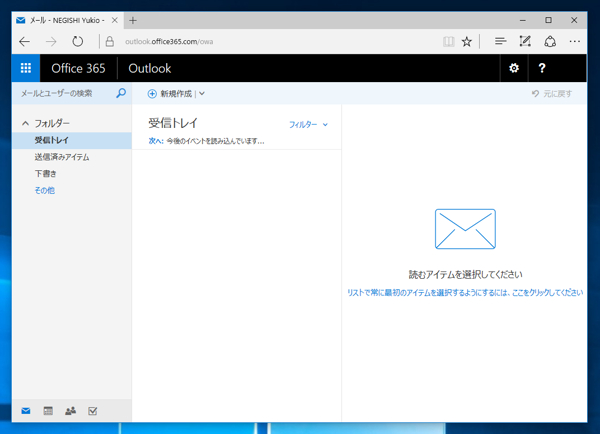The width and height of the screenshot is (600, 434).
Task: Click the Office 365 header link
Action: pyautogui.click(x=78, y=68)
